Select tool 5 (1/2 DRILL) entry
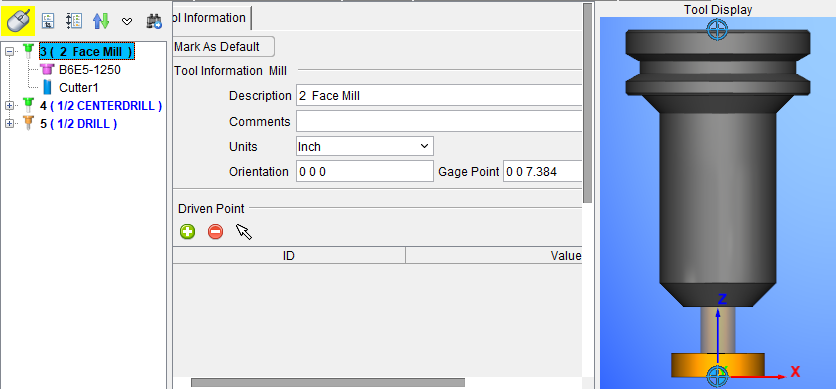The image size is (836, 389). point(79,124)
